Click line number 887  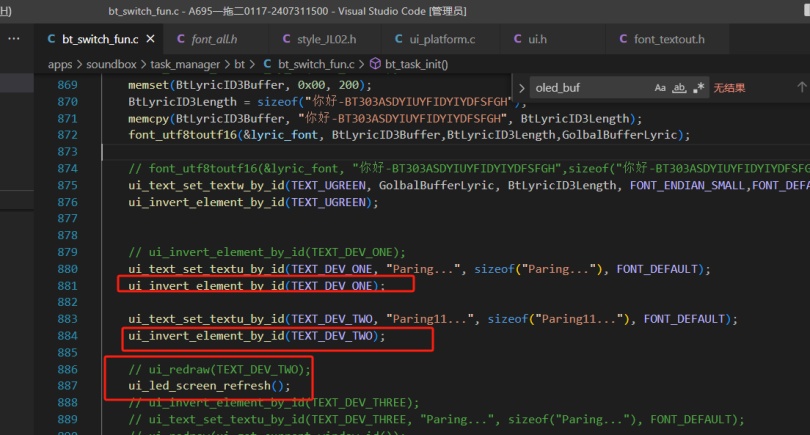(x=67, y=386)
